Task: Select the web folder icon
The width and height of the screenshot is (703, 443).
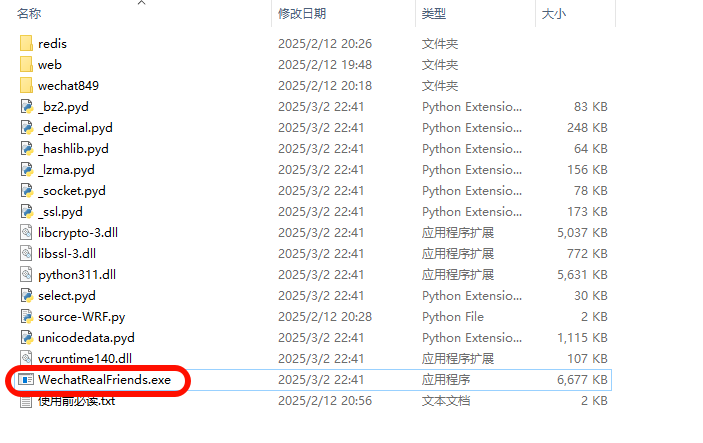Action: [26, 65]
